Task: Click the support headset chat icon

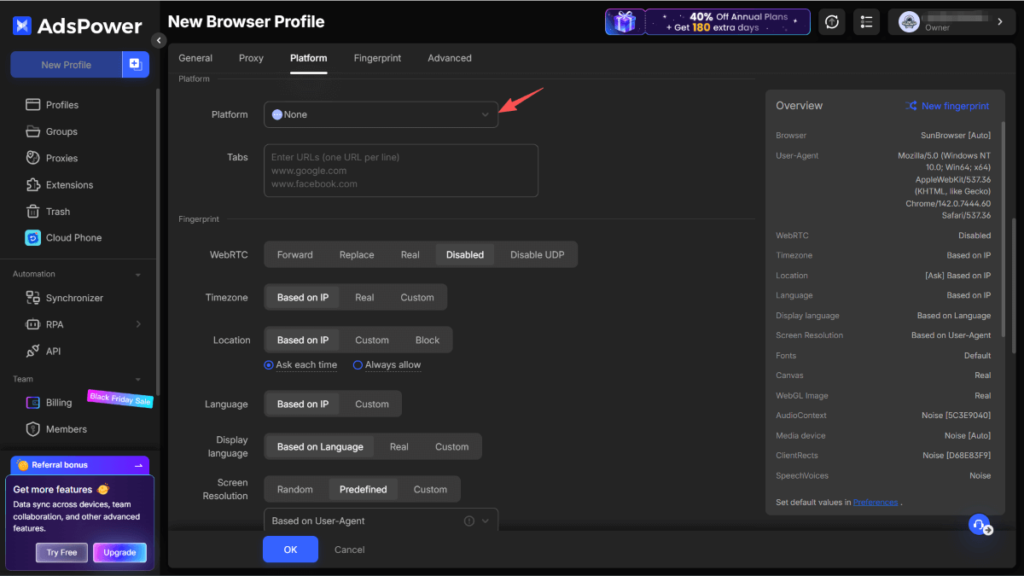Action: pos(979,525)
